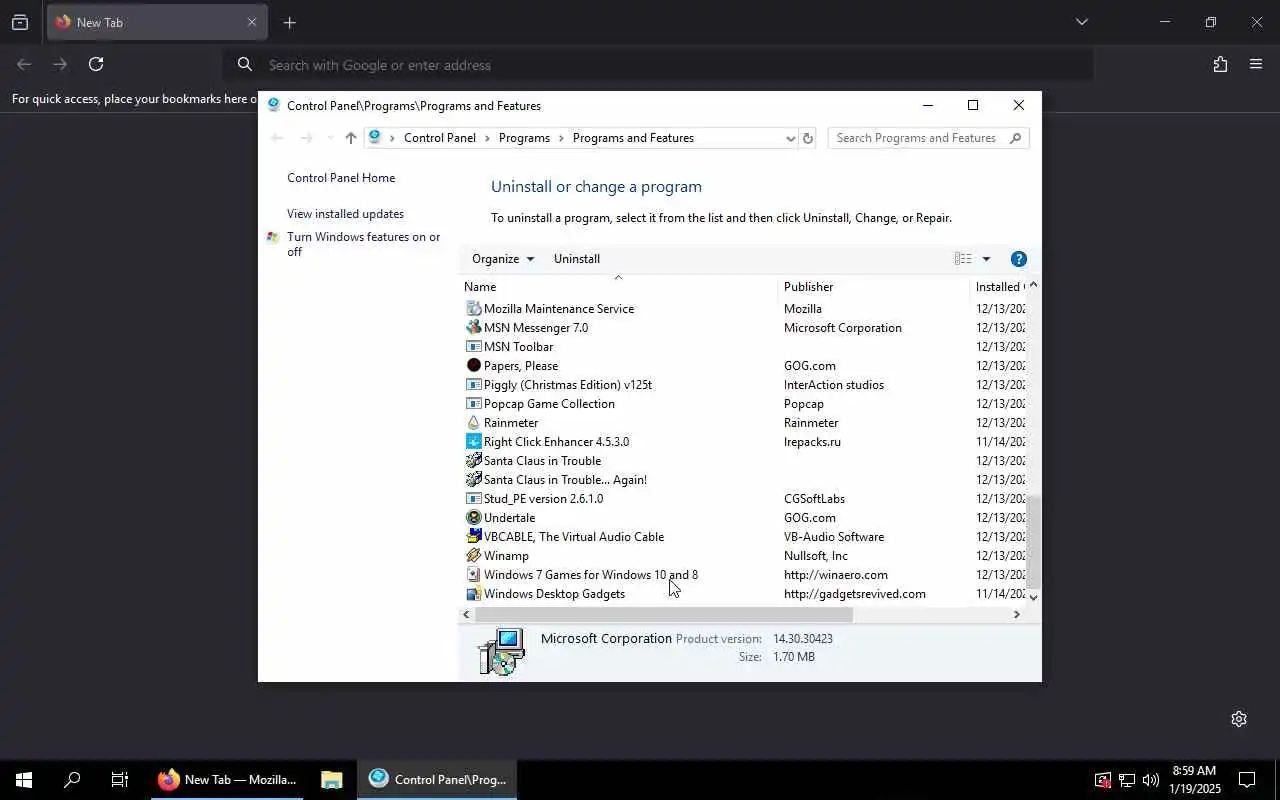Viewport: 1280px width, 800px height.
Task: Select the Winamp entry name text
Action: coord(506,556)
